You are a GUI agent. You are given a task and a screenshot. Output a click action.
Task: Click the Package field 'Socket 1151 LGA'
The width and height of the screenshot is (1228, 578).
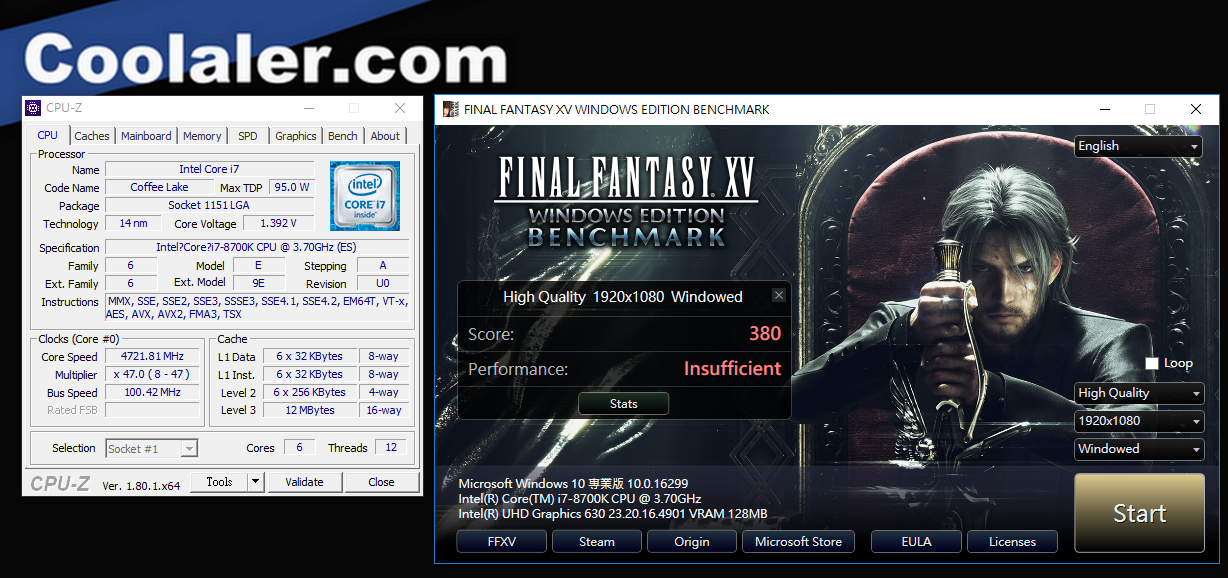[210, 205]
